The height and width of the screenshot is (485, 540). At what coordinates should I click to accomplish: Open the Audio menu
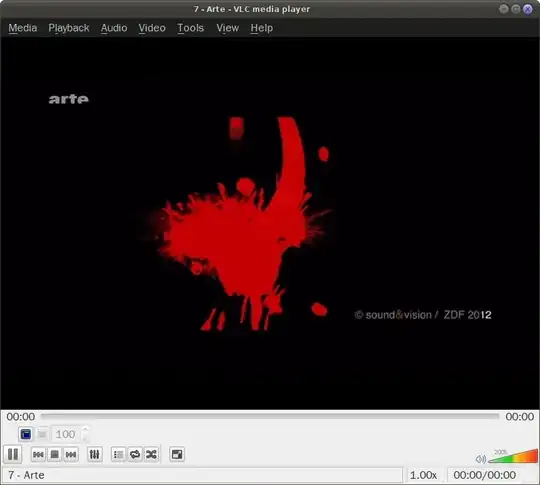coord(114,28)
